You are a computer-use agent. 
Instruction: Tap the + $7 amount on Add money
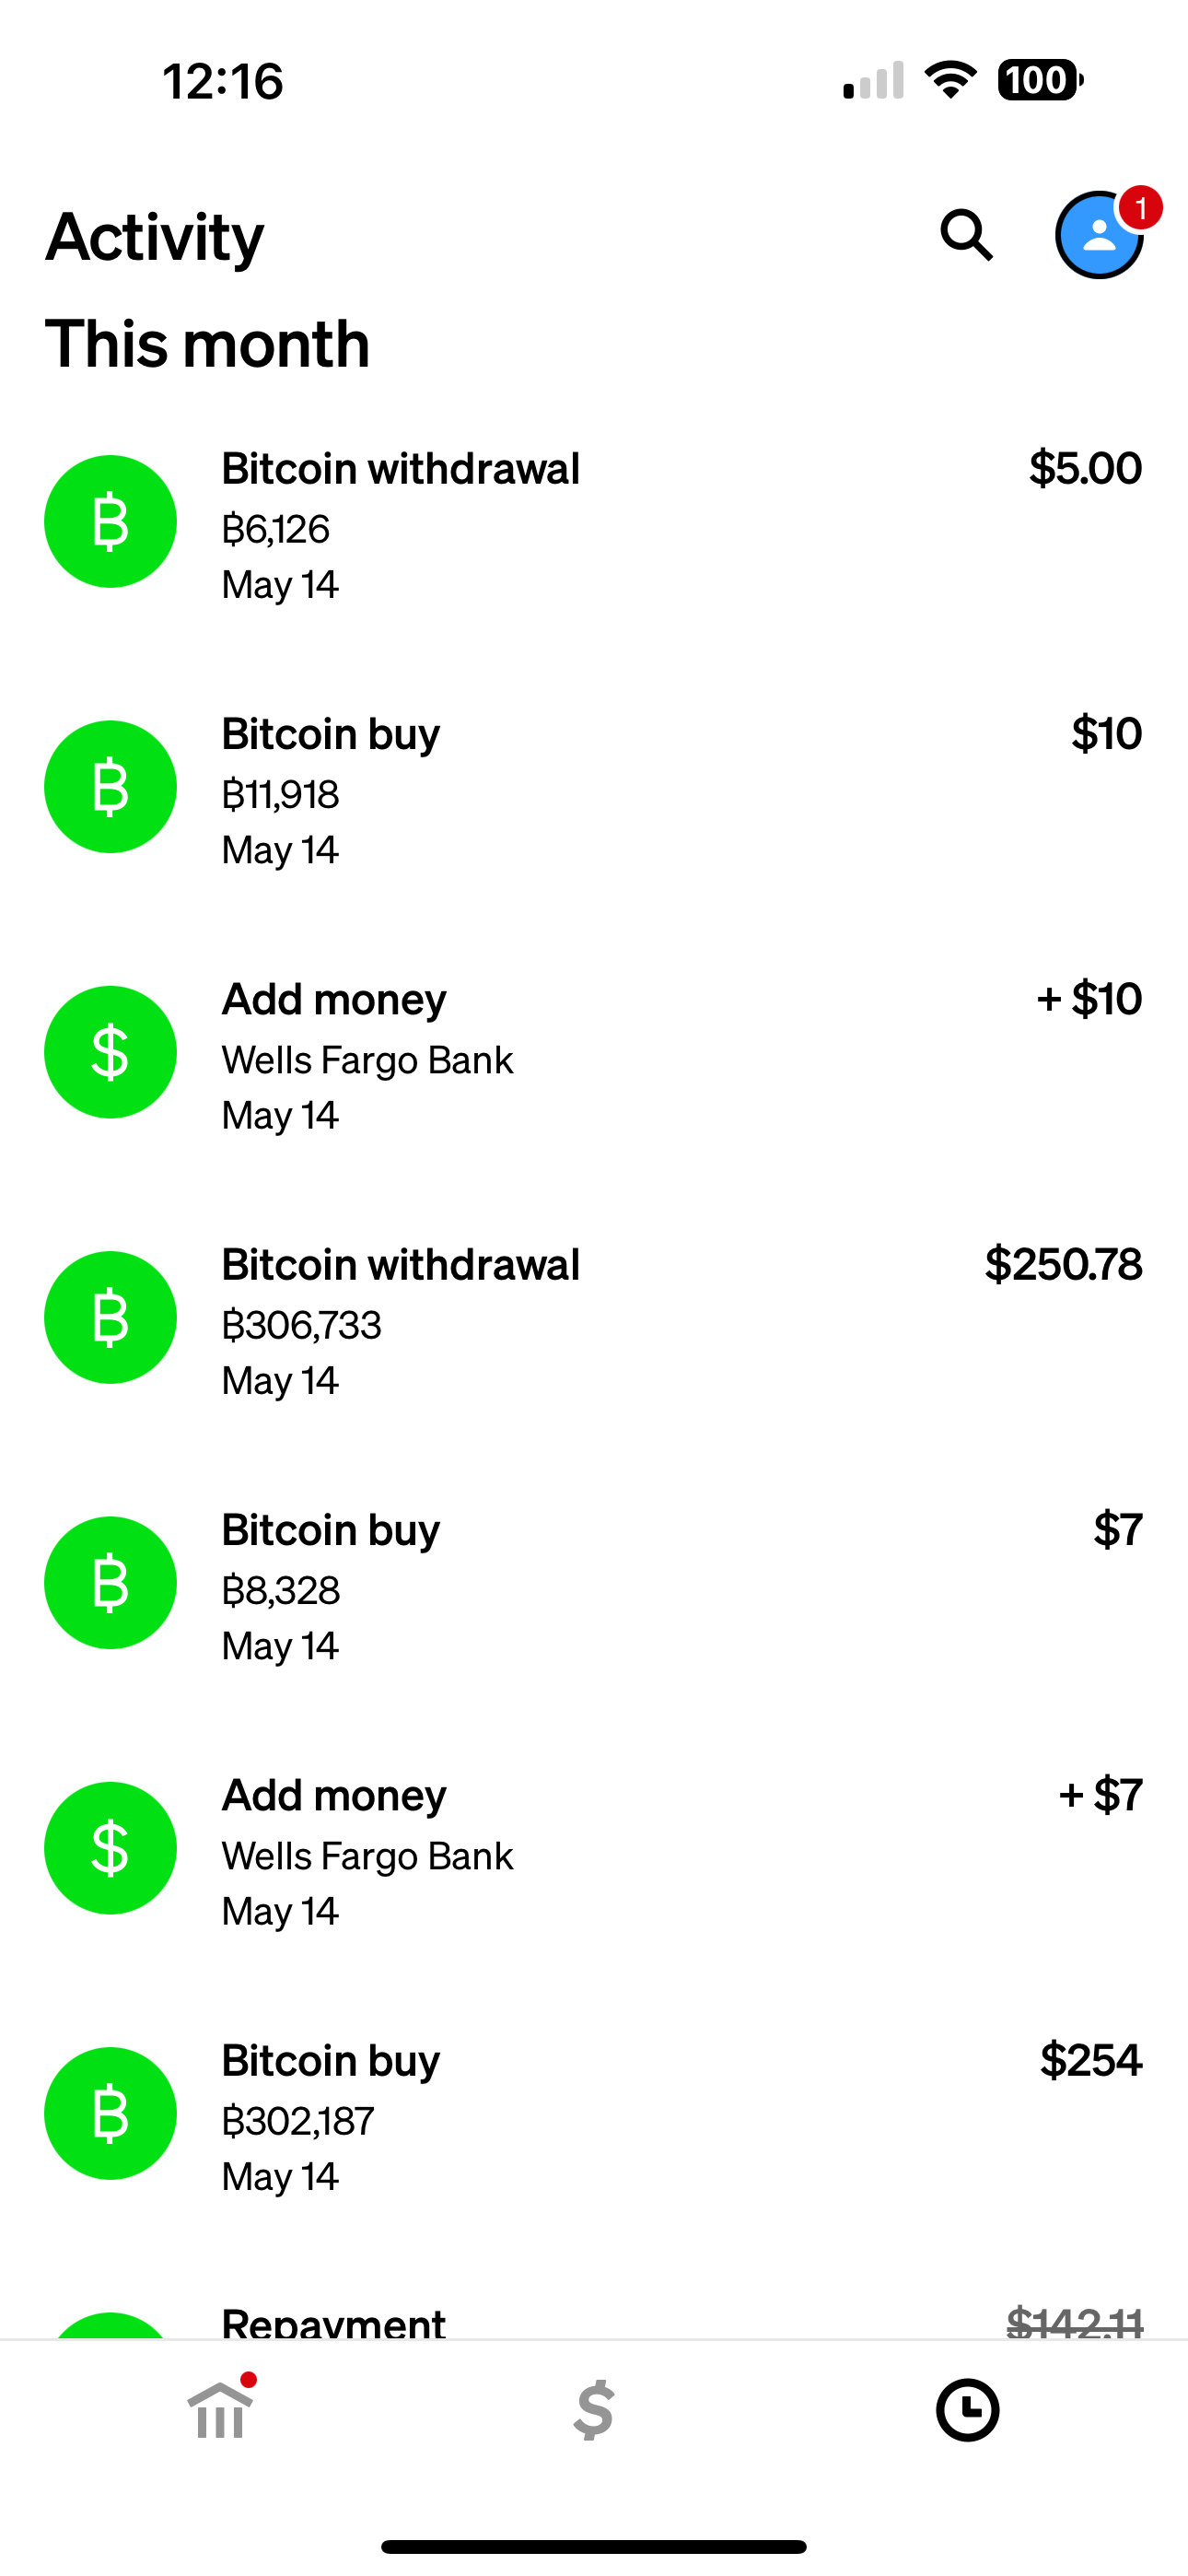1100,1795
